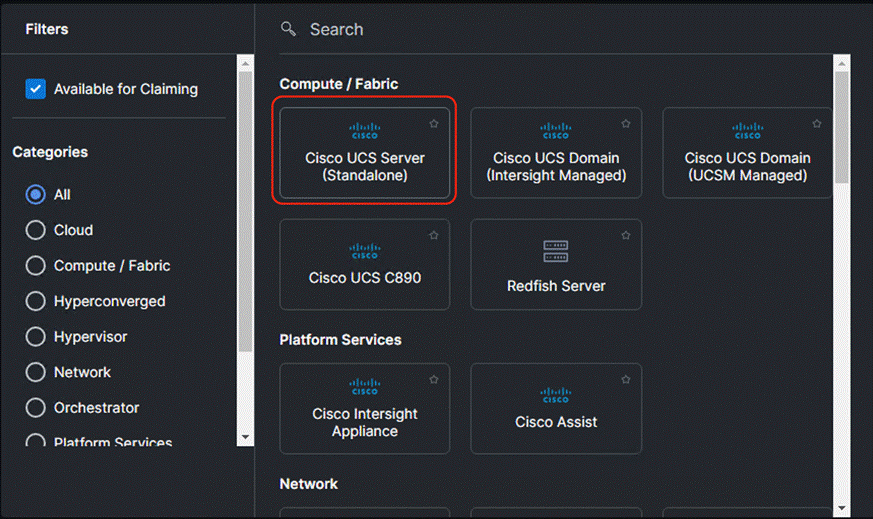Screen dimensions: 873x519
Task: Click the Filters heading
Action: 47,29
